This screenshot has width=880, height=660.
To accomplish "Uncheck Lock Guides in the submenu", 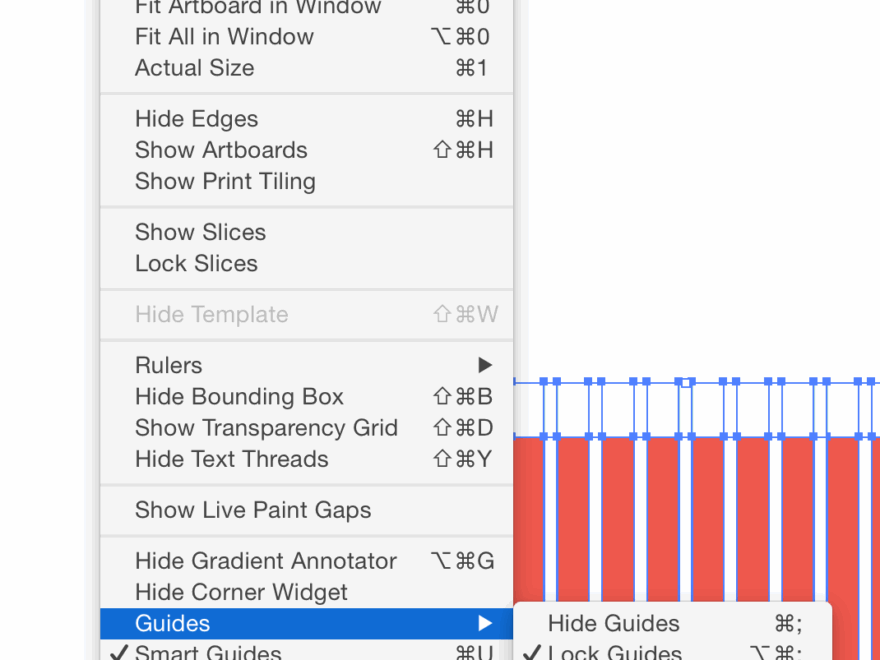I will click(x=614, y=652).
